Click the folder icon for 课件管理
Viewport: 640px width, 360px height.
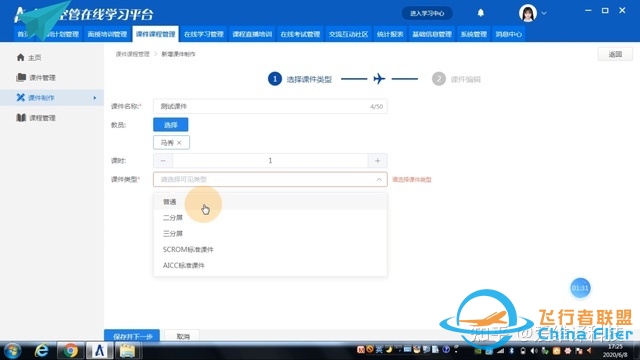(x=21, y=77)
